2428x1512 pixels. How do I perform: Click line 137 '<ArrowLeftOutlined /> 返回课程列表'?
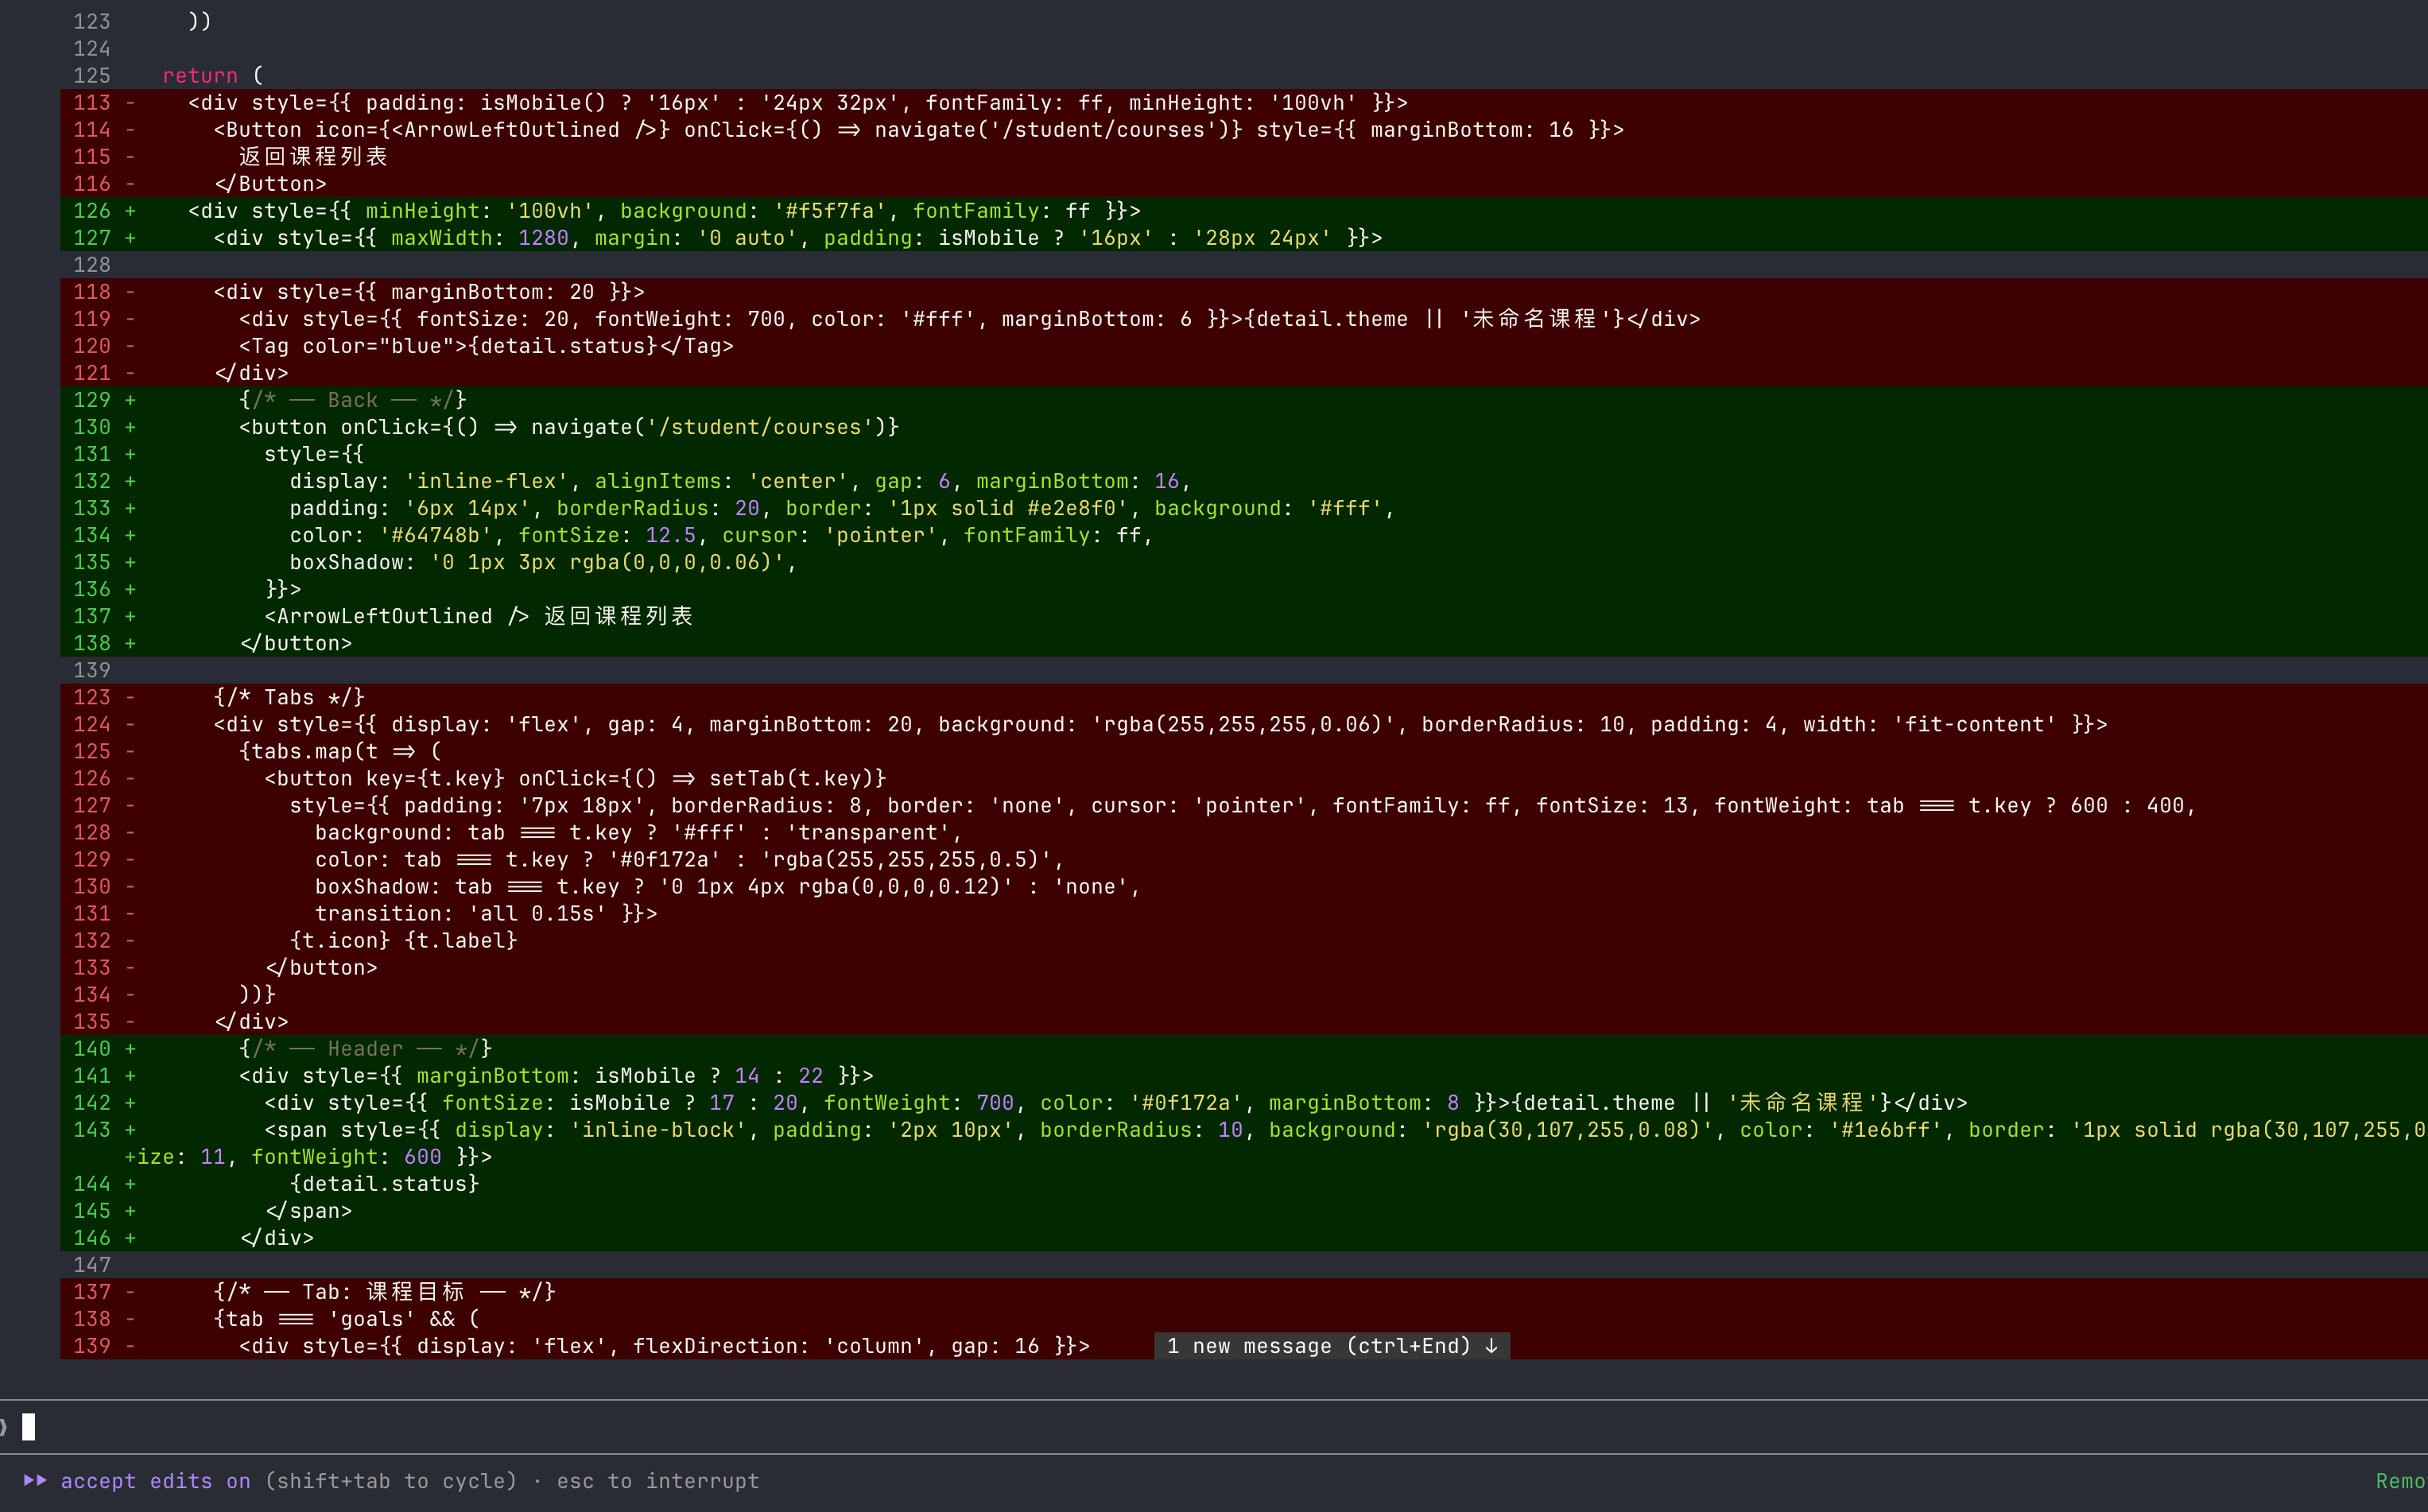pos(1244,616)
